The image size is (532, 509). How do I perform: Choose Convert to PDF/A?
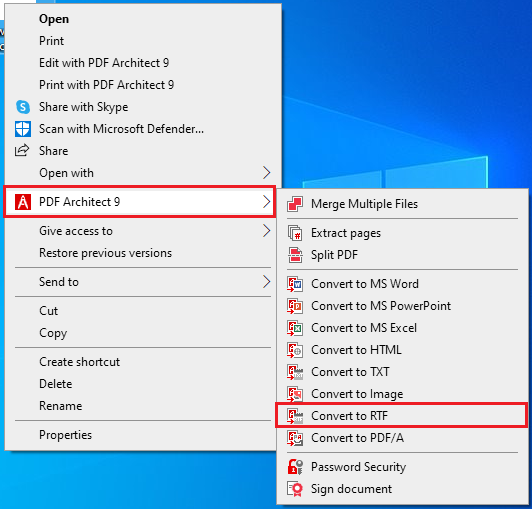click(x=402, y=438)
